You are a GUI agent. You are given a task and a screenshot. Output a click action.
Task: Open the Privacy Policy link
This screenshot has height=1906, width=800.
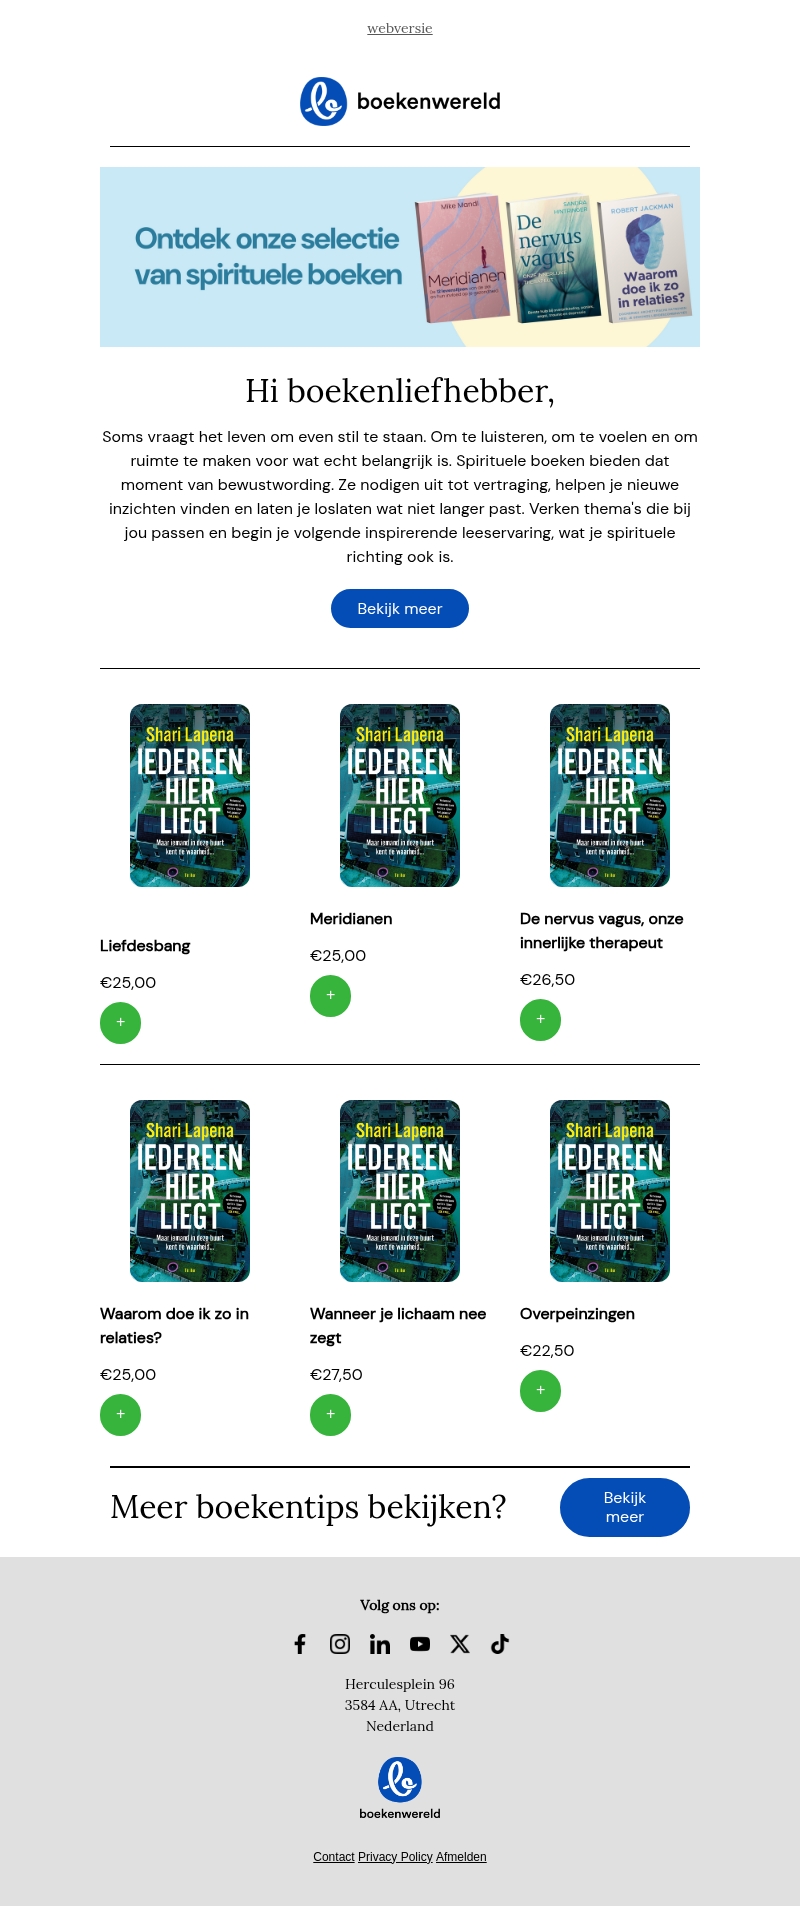395,1857
